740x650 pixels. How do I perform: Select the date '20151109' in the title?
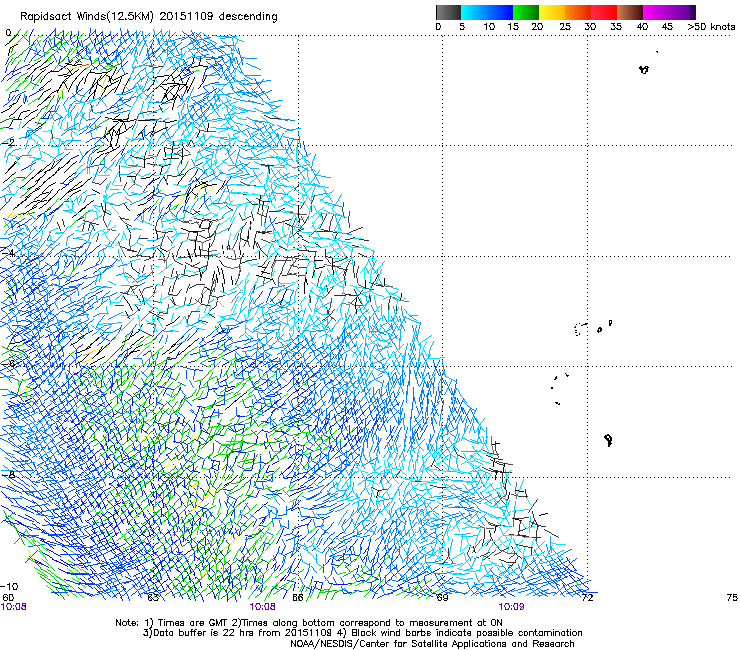(x=186, y=16)
